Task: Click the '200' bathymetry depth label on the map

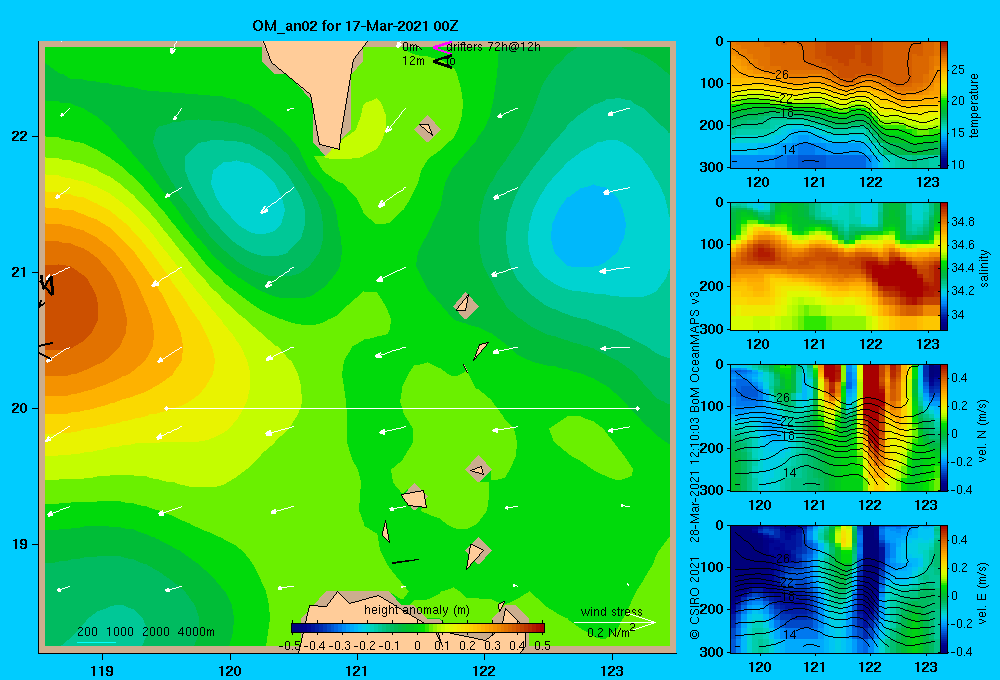Action: 87,632
